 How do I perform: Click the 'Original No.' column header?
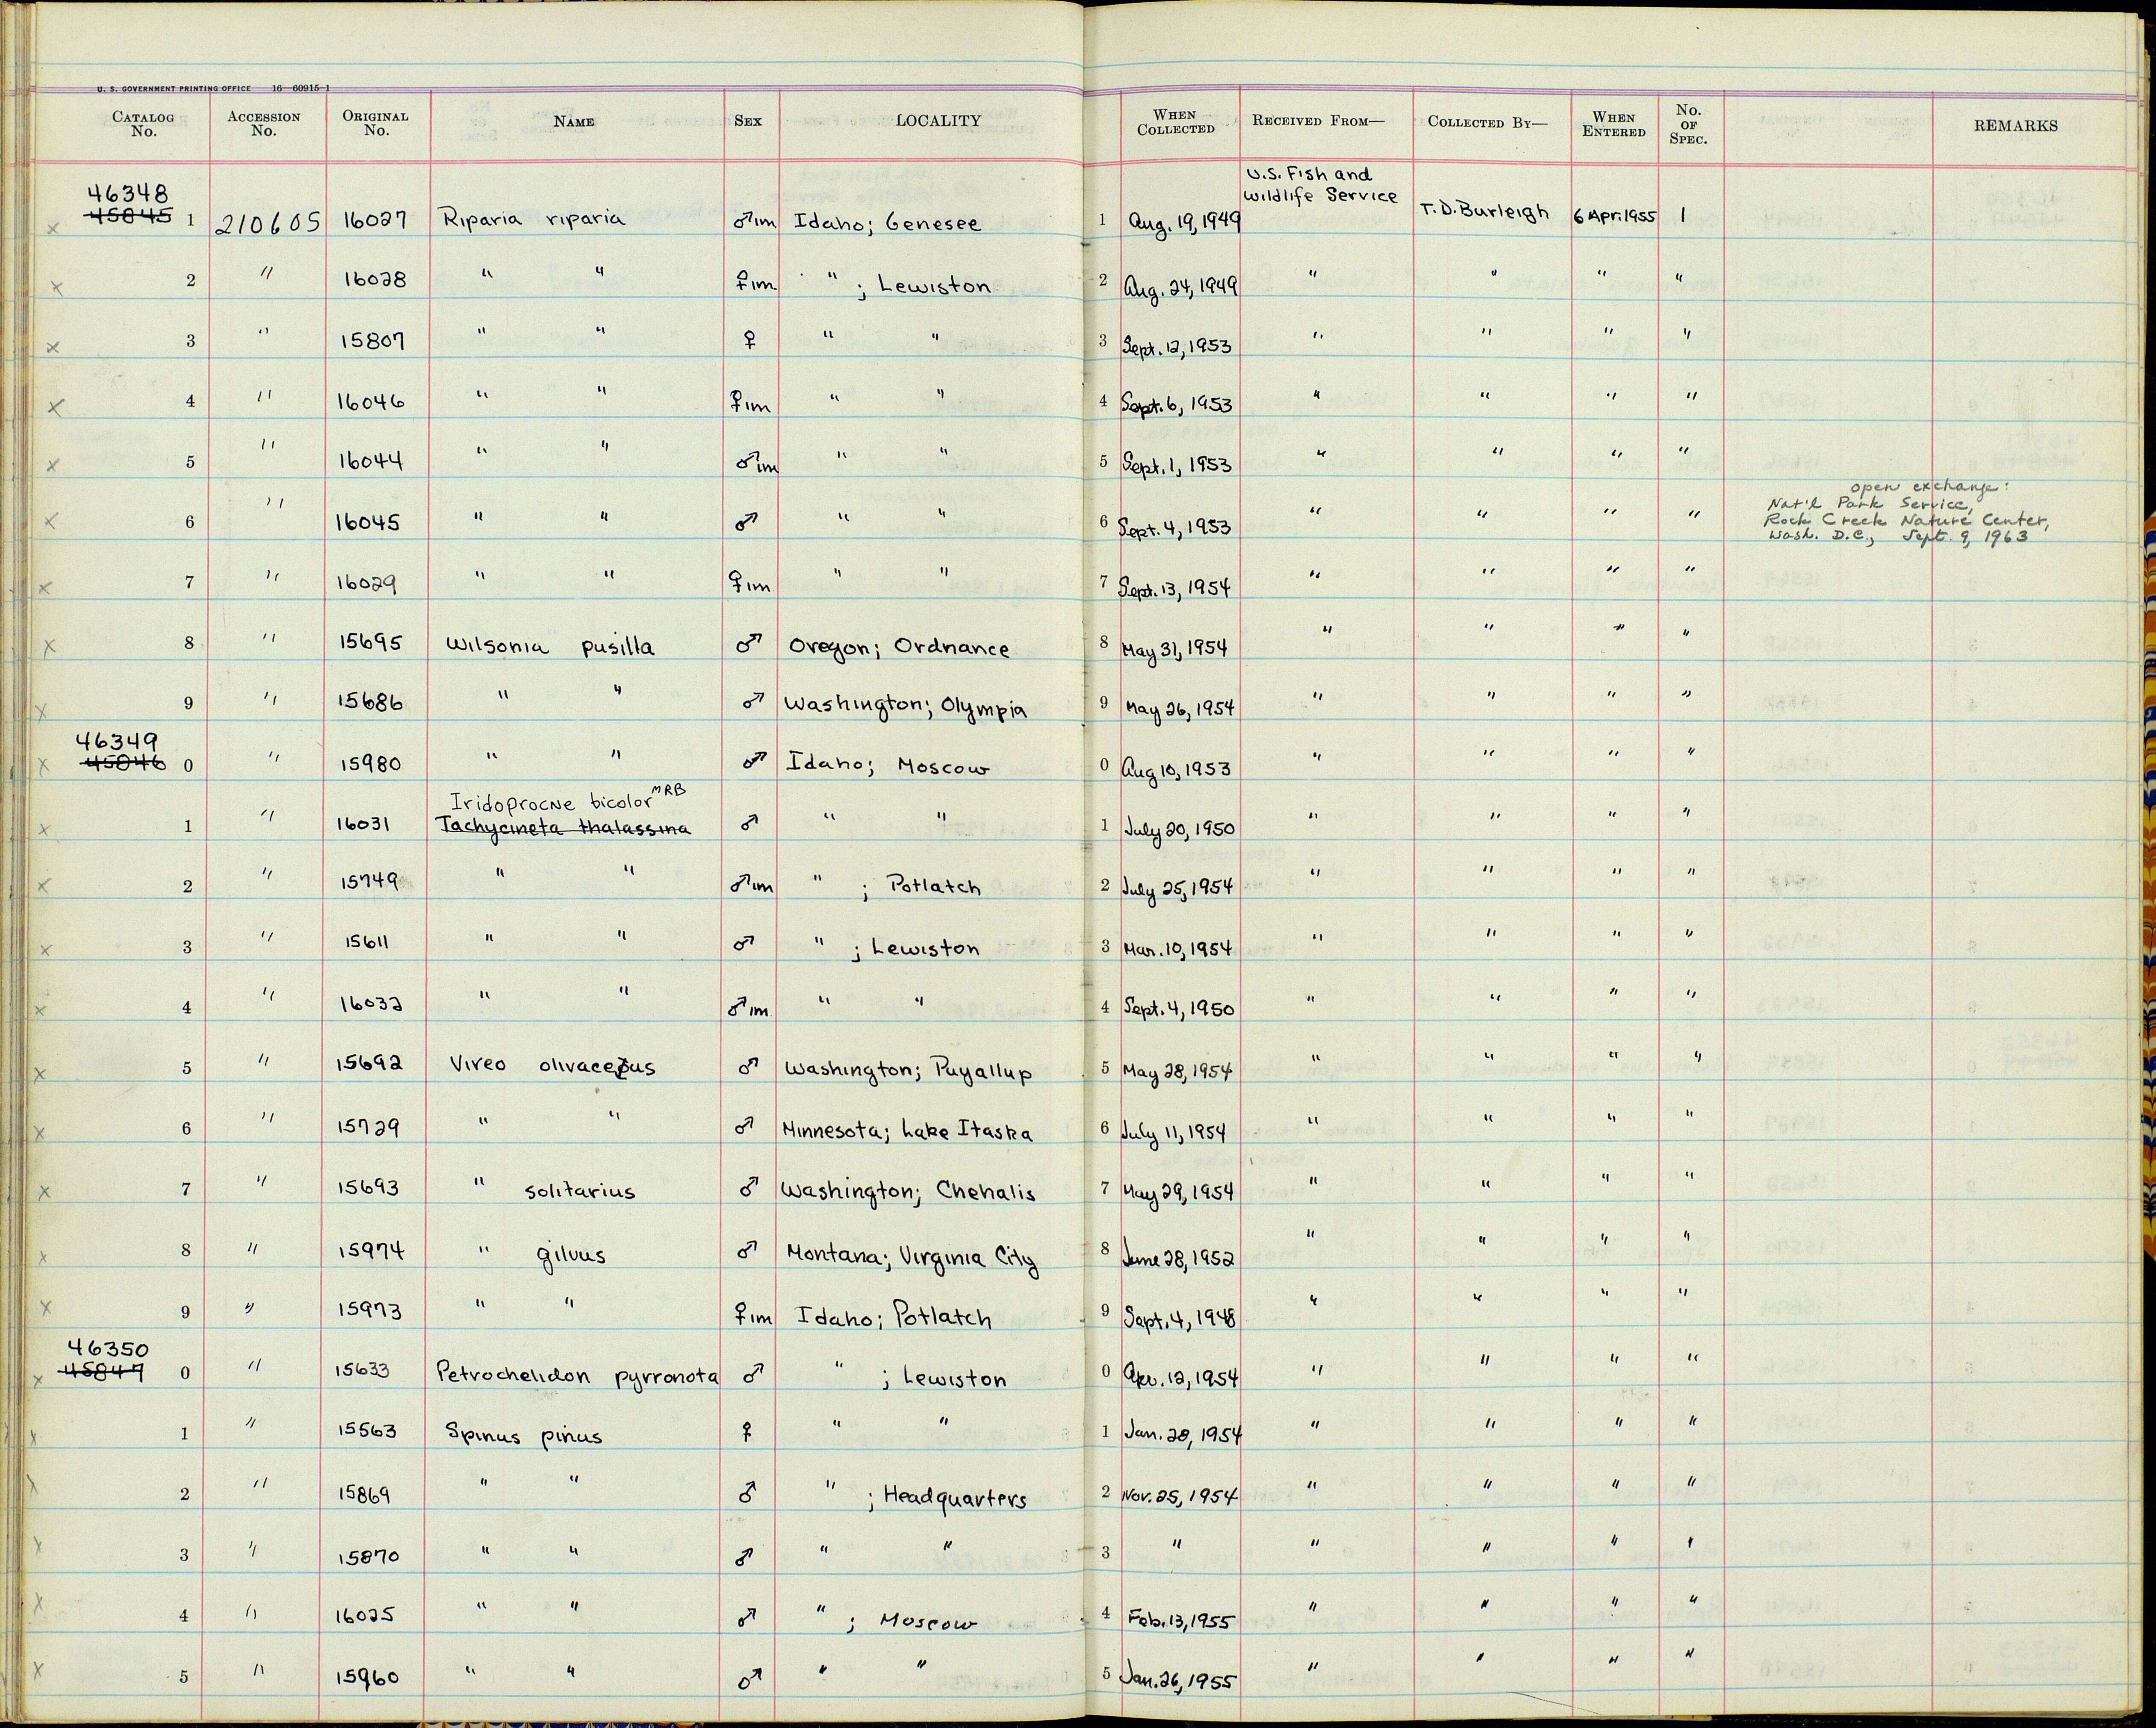pyautogui.click(x=375, y=123)
